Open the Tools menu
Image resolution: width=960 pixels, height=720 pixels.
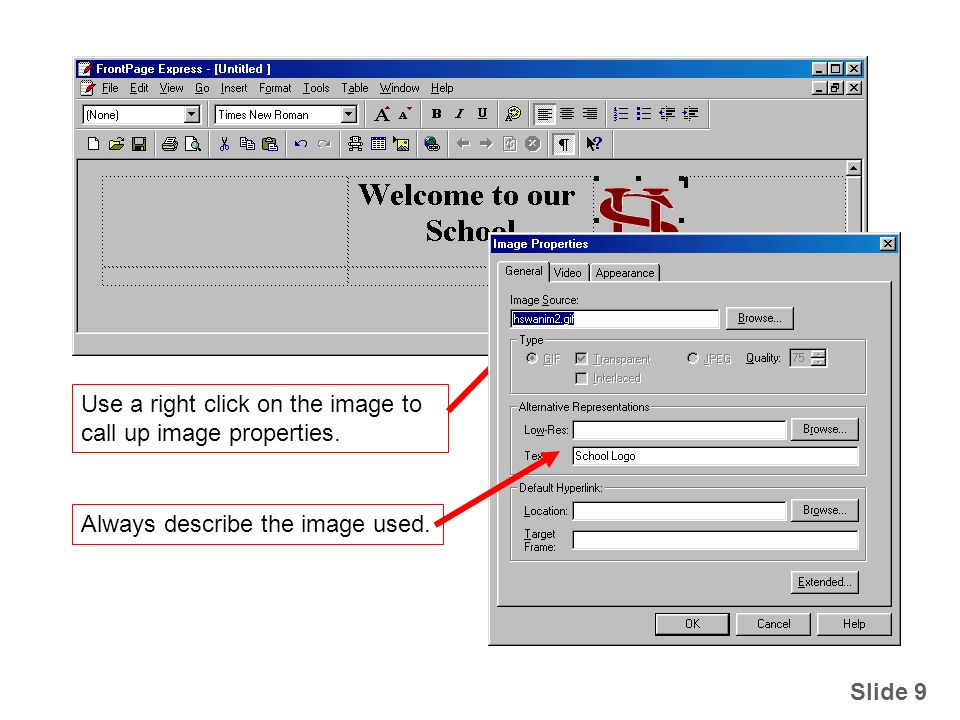tap(316, 88)
